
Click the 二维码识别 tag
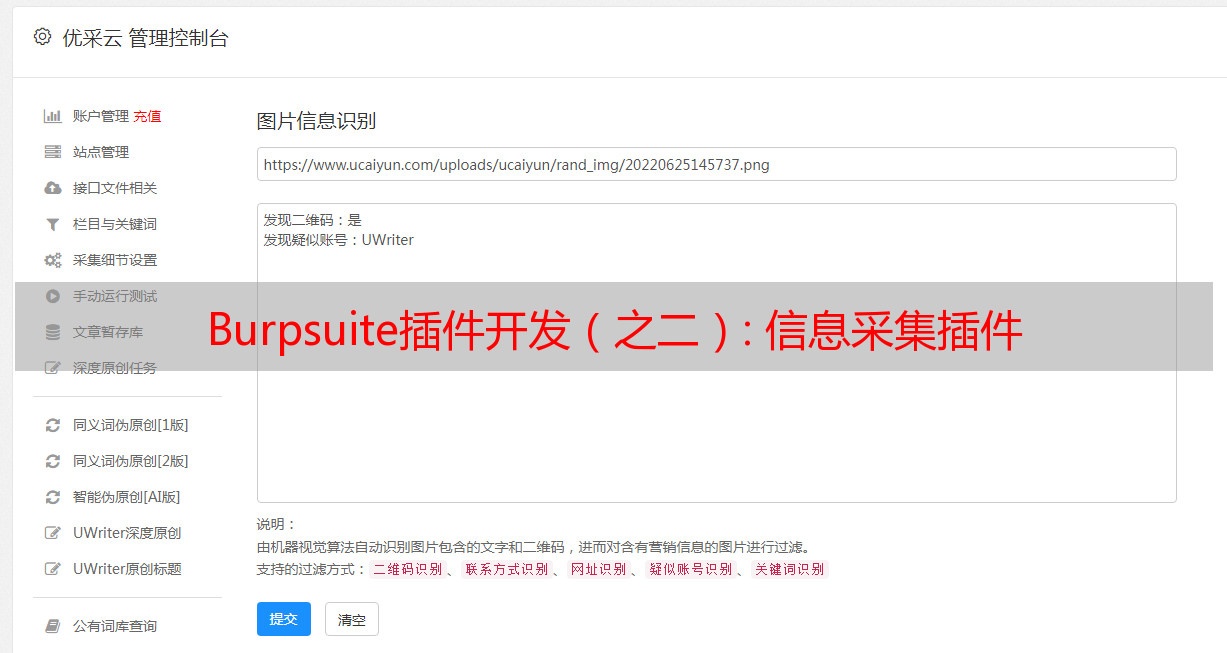(408, 569)
